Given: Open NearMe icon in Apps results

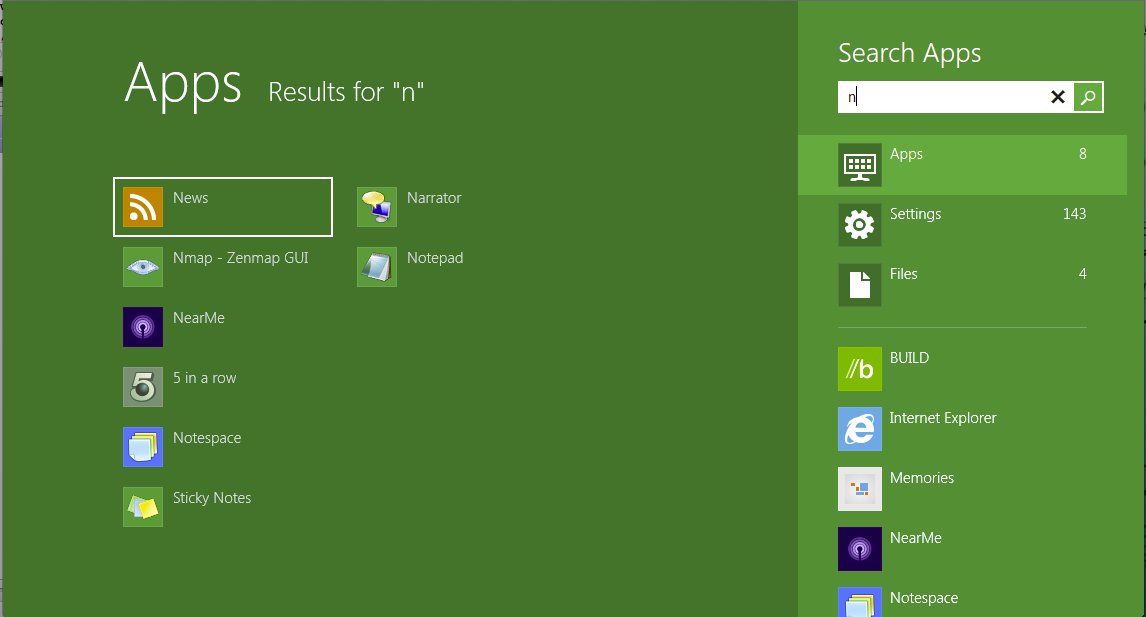Looking at the screenshot, I should coord(143,327).
